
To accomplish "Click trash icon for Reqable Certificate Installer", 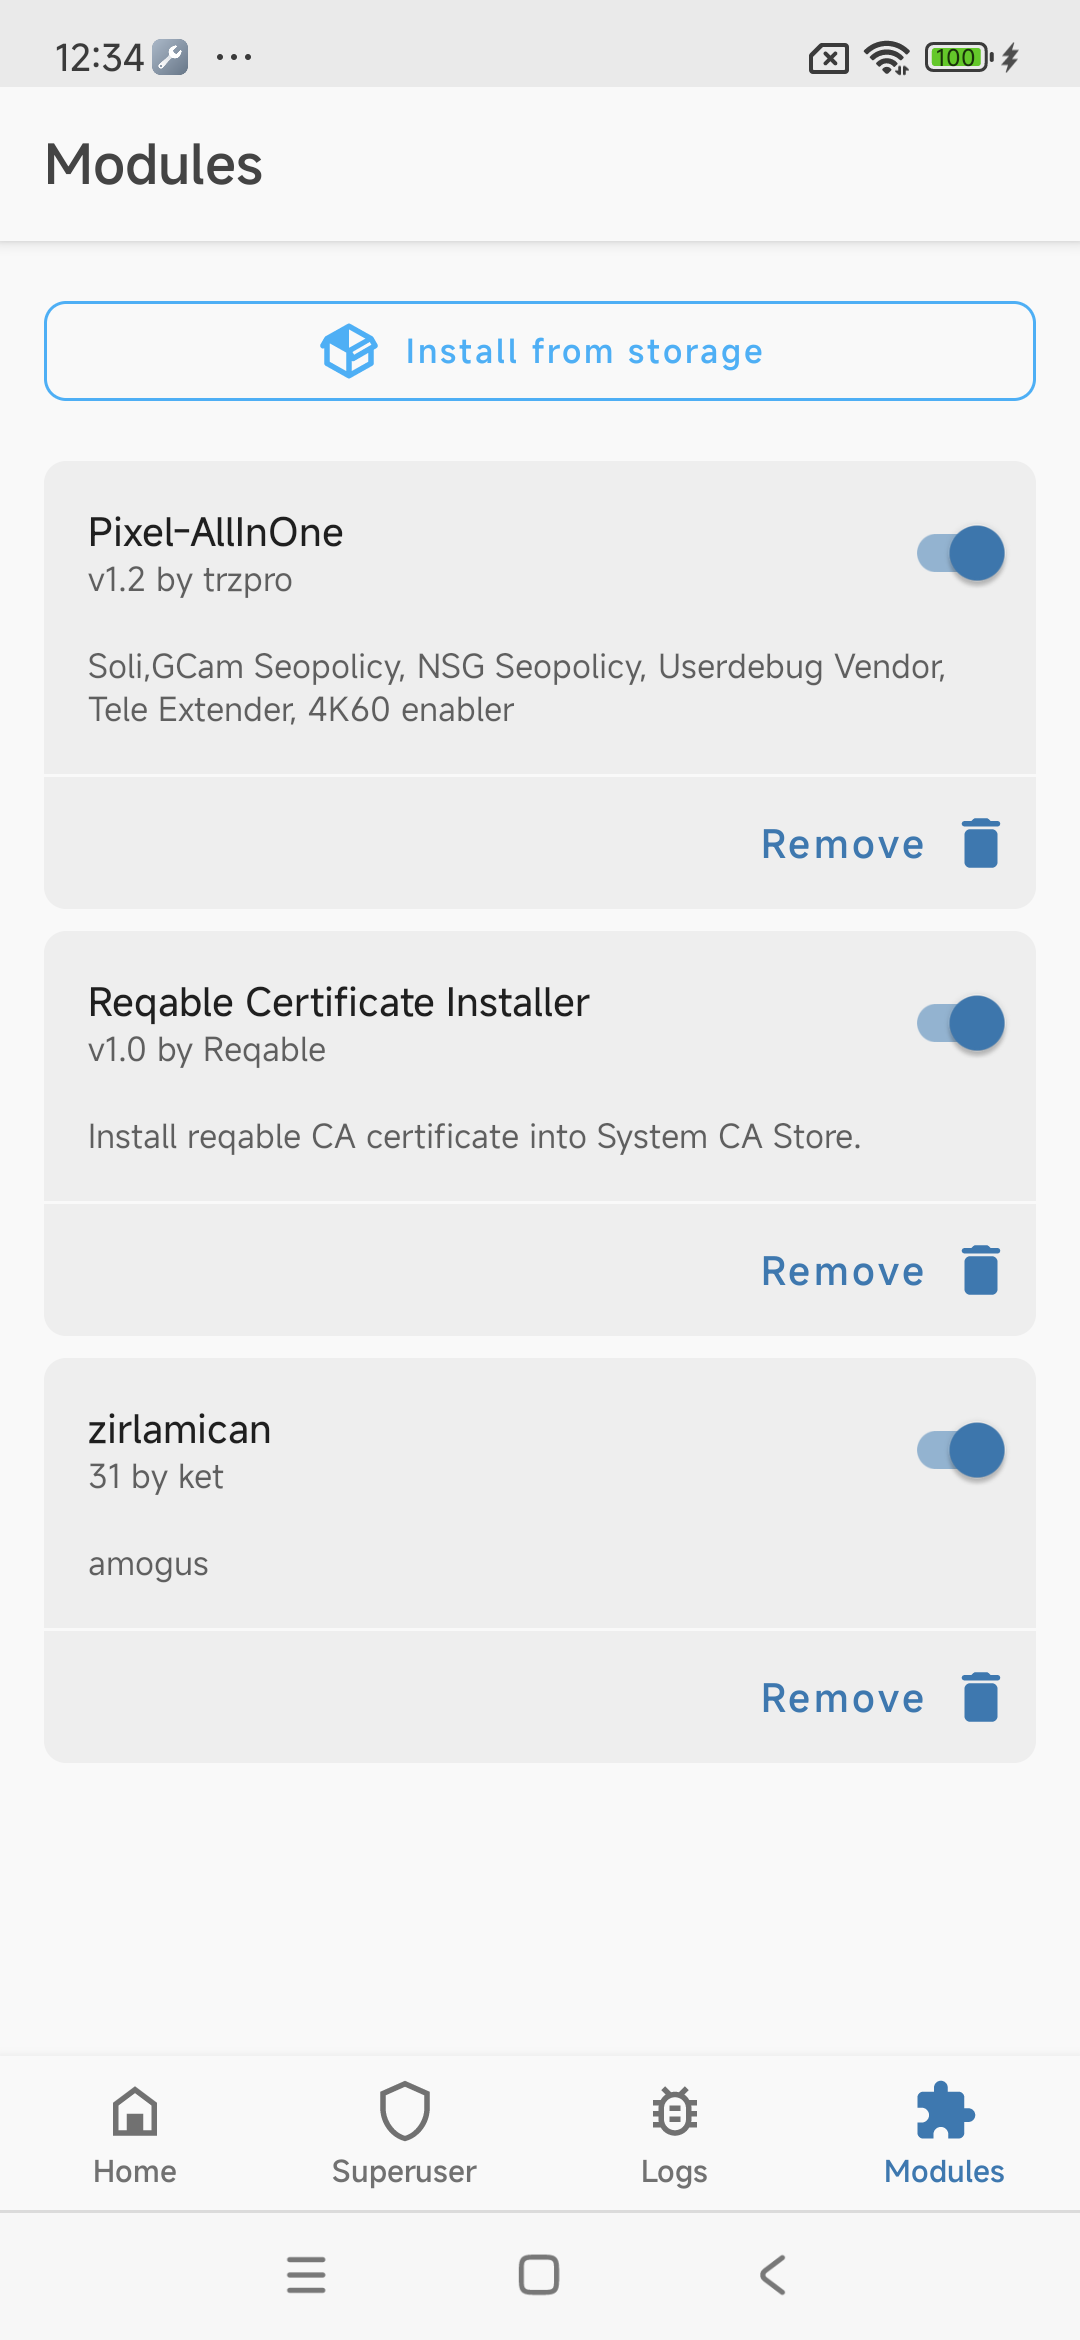I will coord(981,1270).
